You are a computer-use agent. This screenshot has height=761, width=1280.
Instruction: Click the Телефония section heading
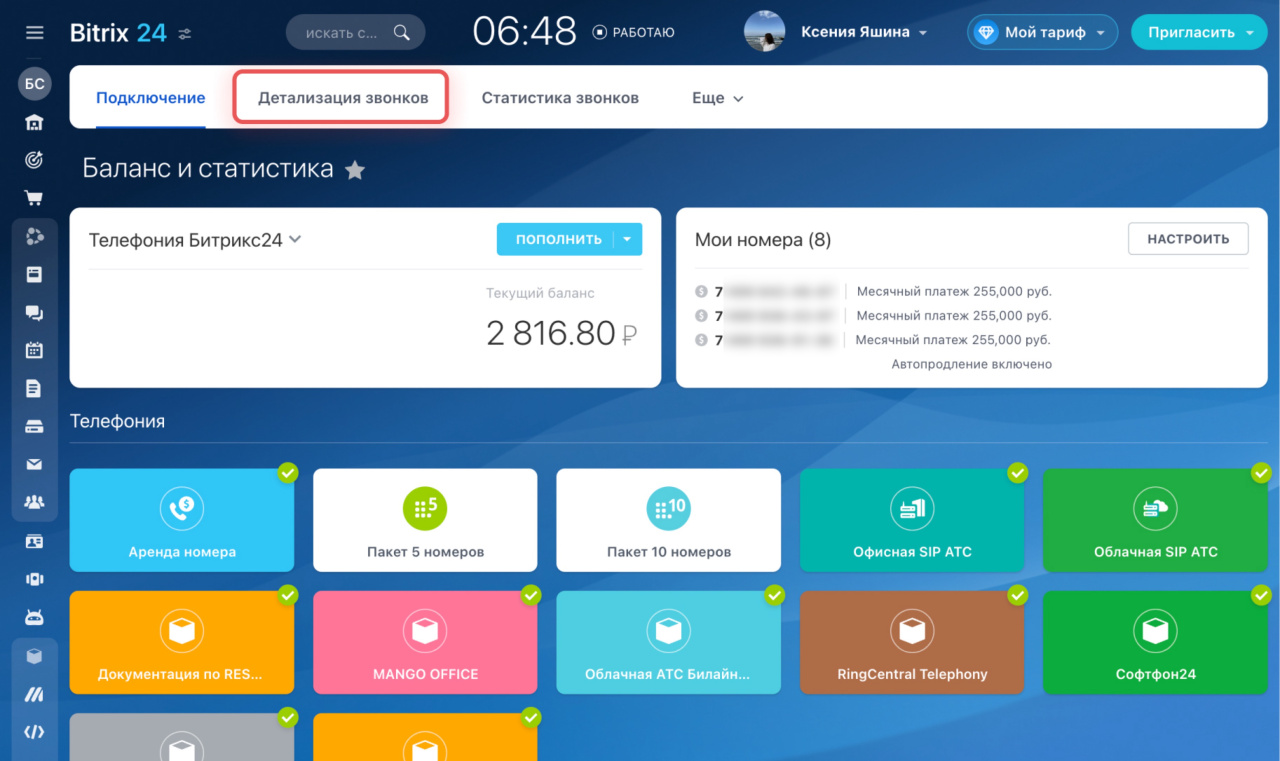point(117,421)
